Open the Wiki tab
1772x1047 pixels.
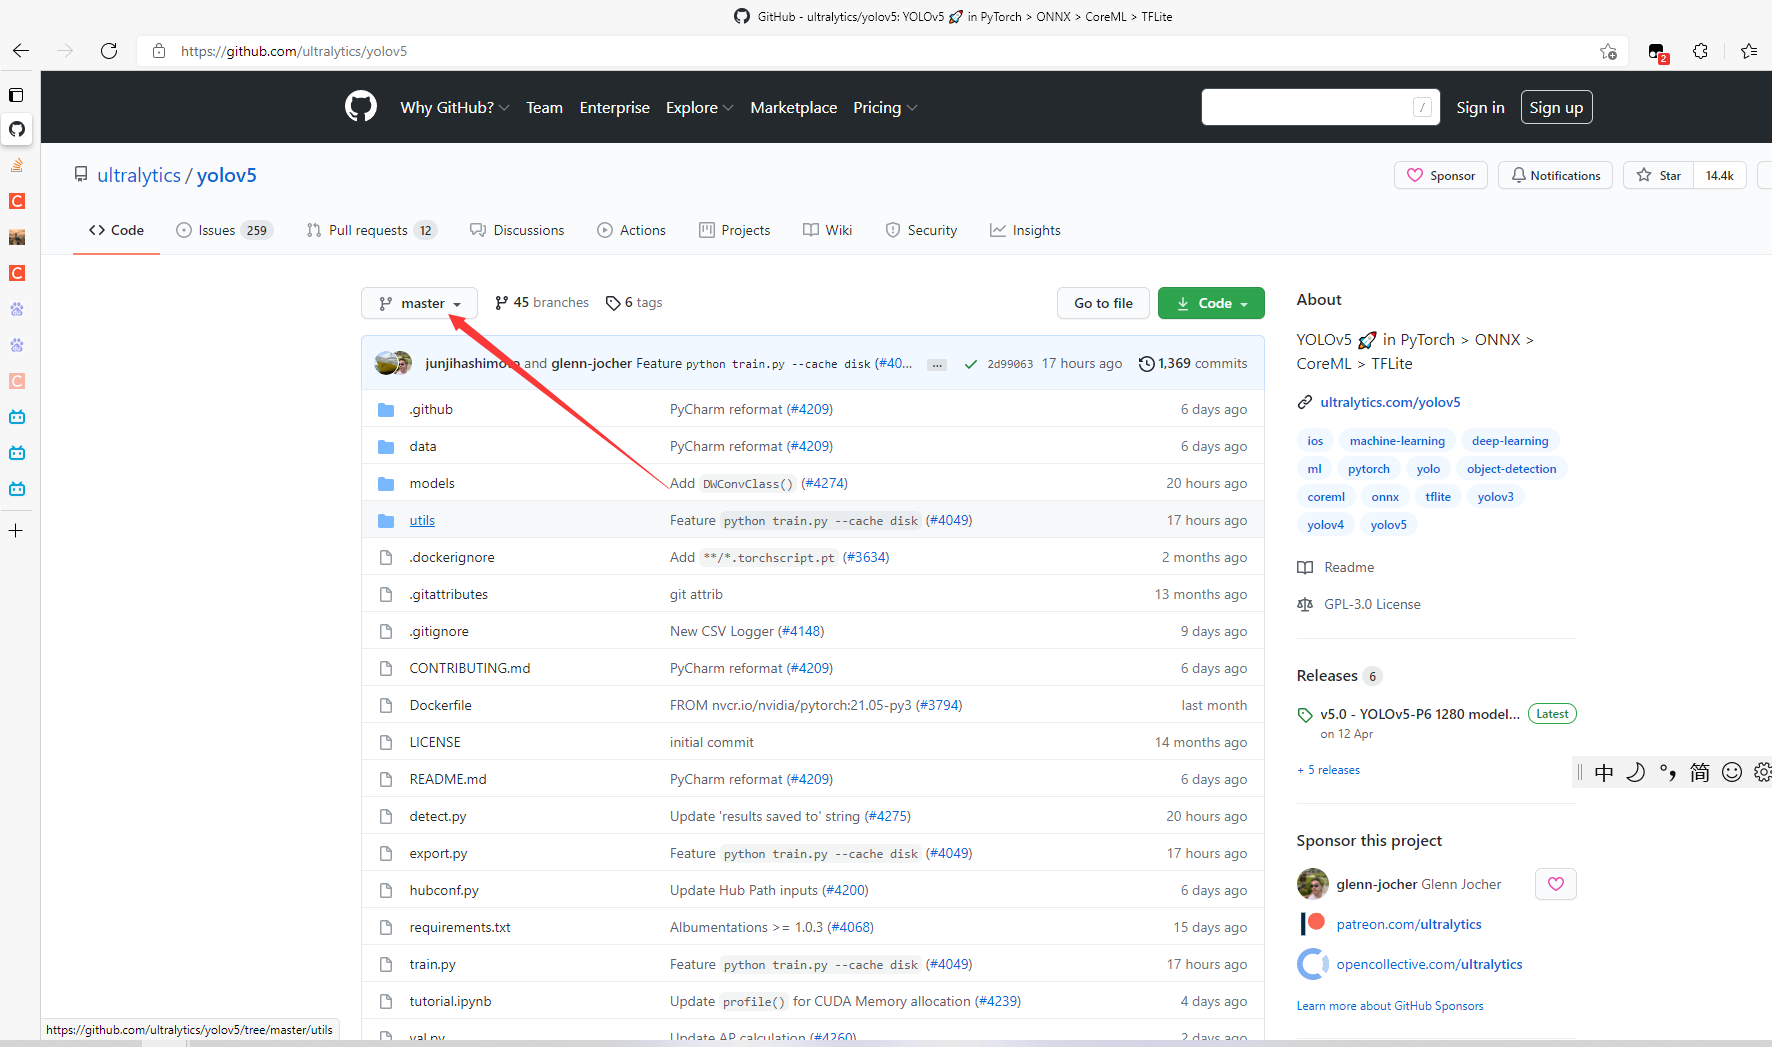coord(827,230)
